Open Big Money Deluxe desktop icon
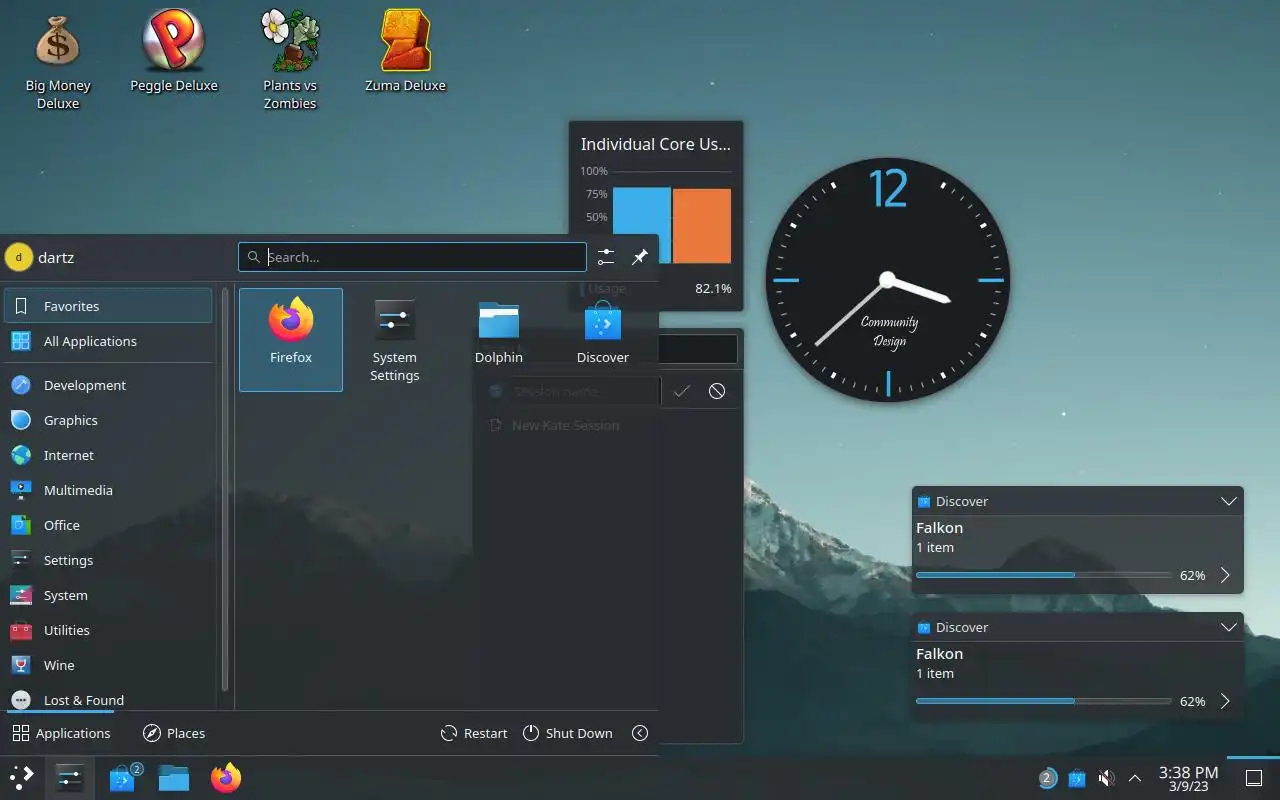Image resolution: width=1280 pixels, height=800 pixels. (57, 60)
